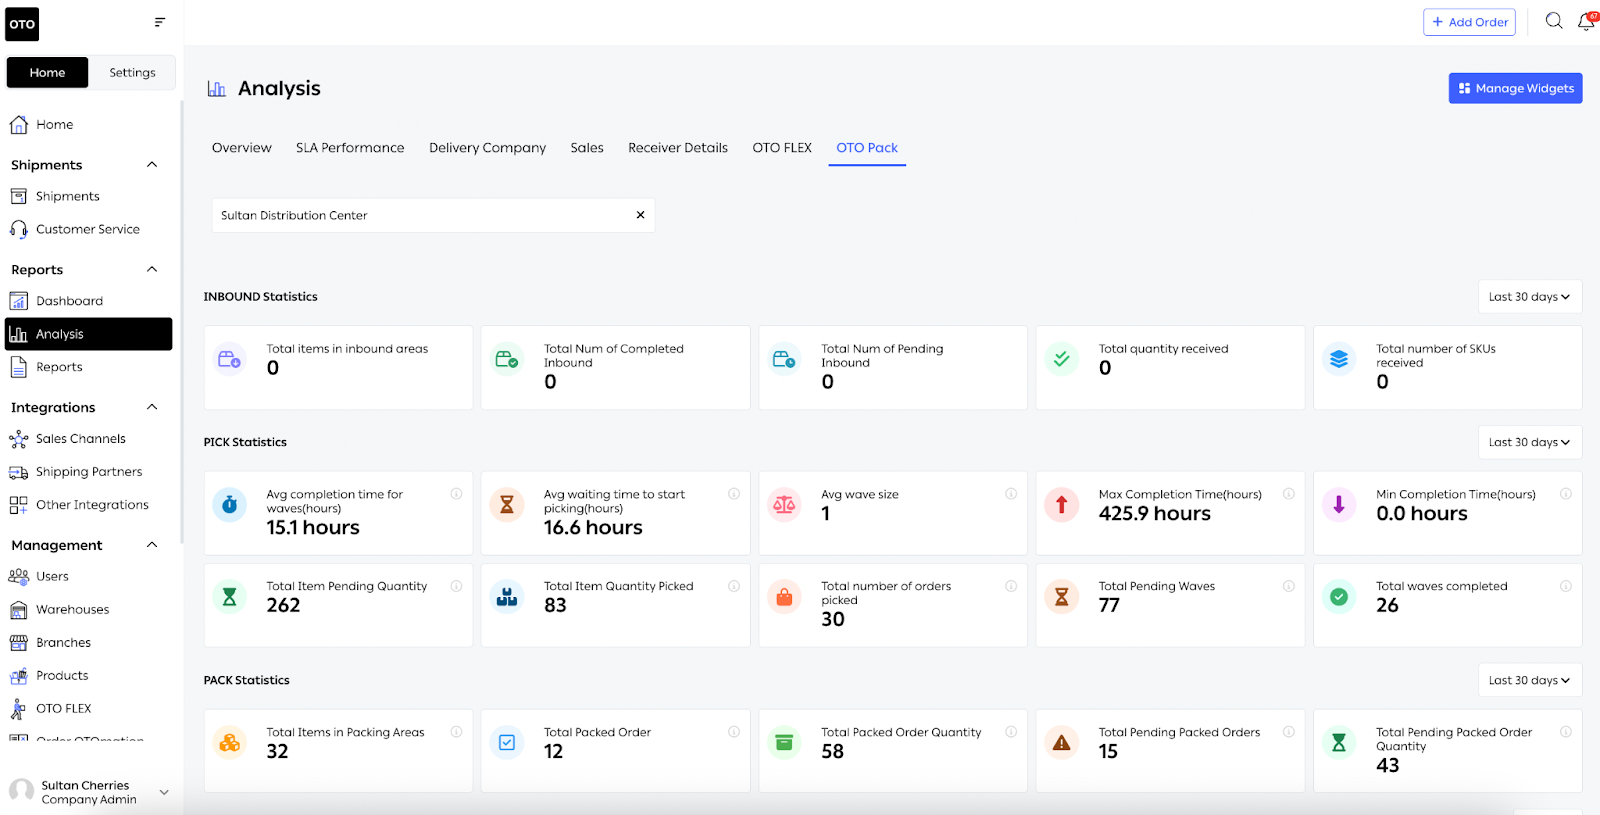Collapse the Management sidebar section
This screenshot has height=815, width=1600.
coord(152,545)
